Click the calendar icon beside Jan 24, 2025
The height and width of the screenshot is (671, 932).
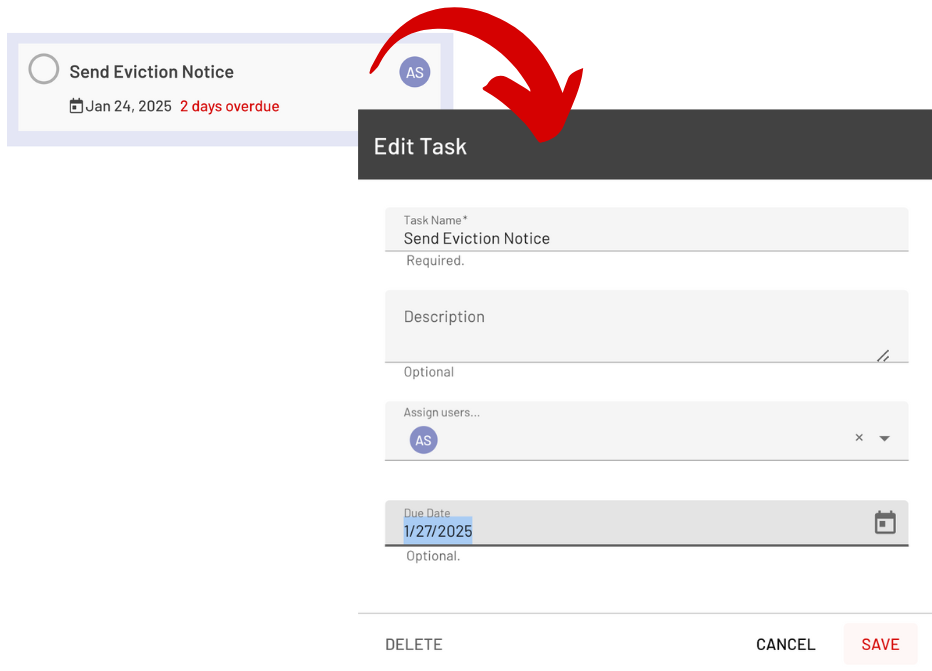pos(76,106)
